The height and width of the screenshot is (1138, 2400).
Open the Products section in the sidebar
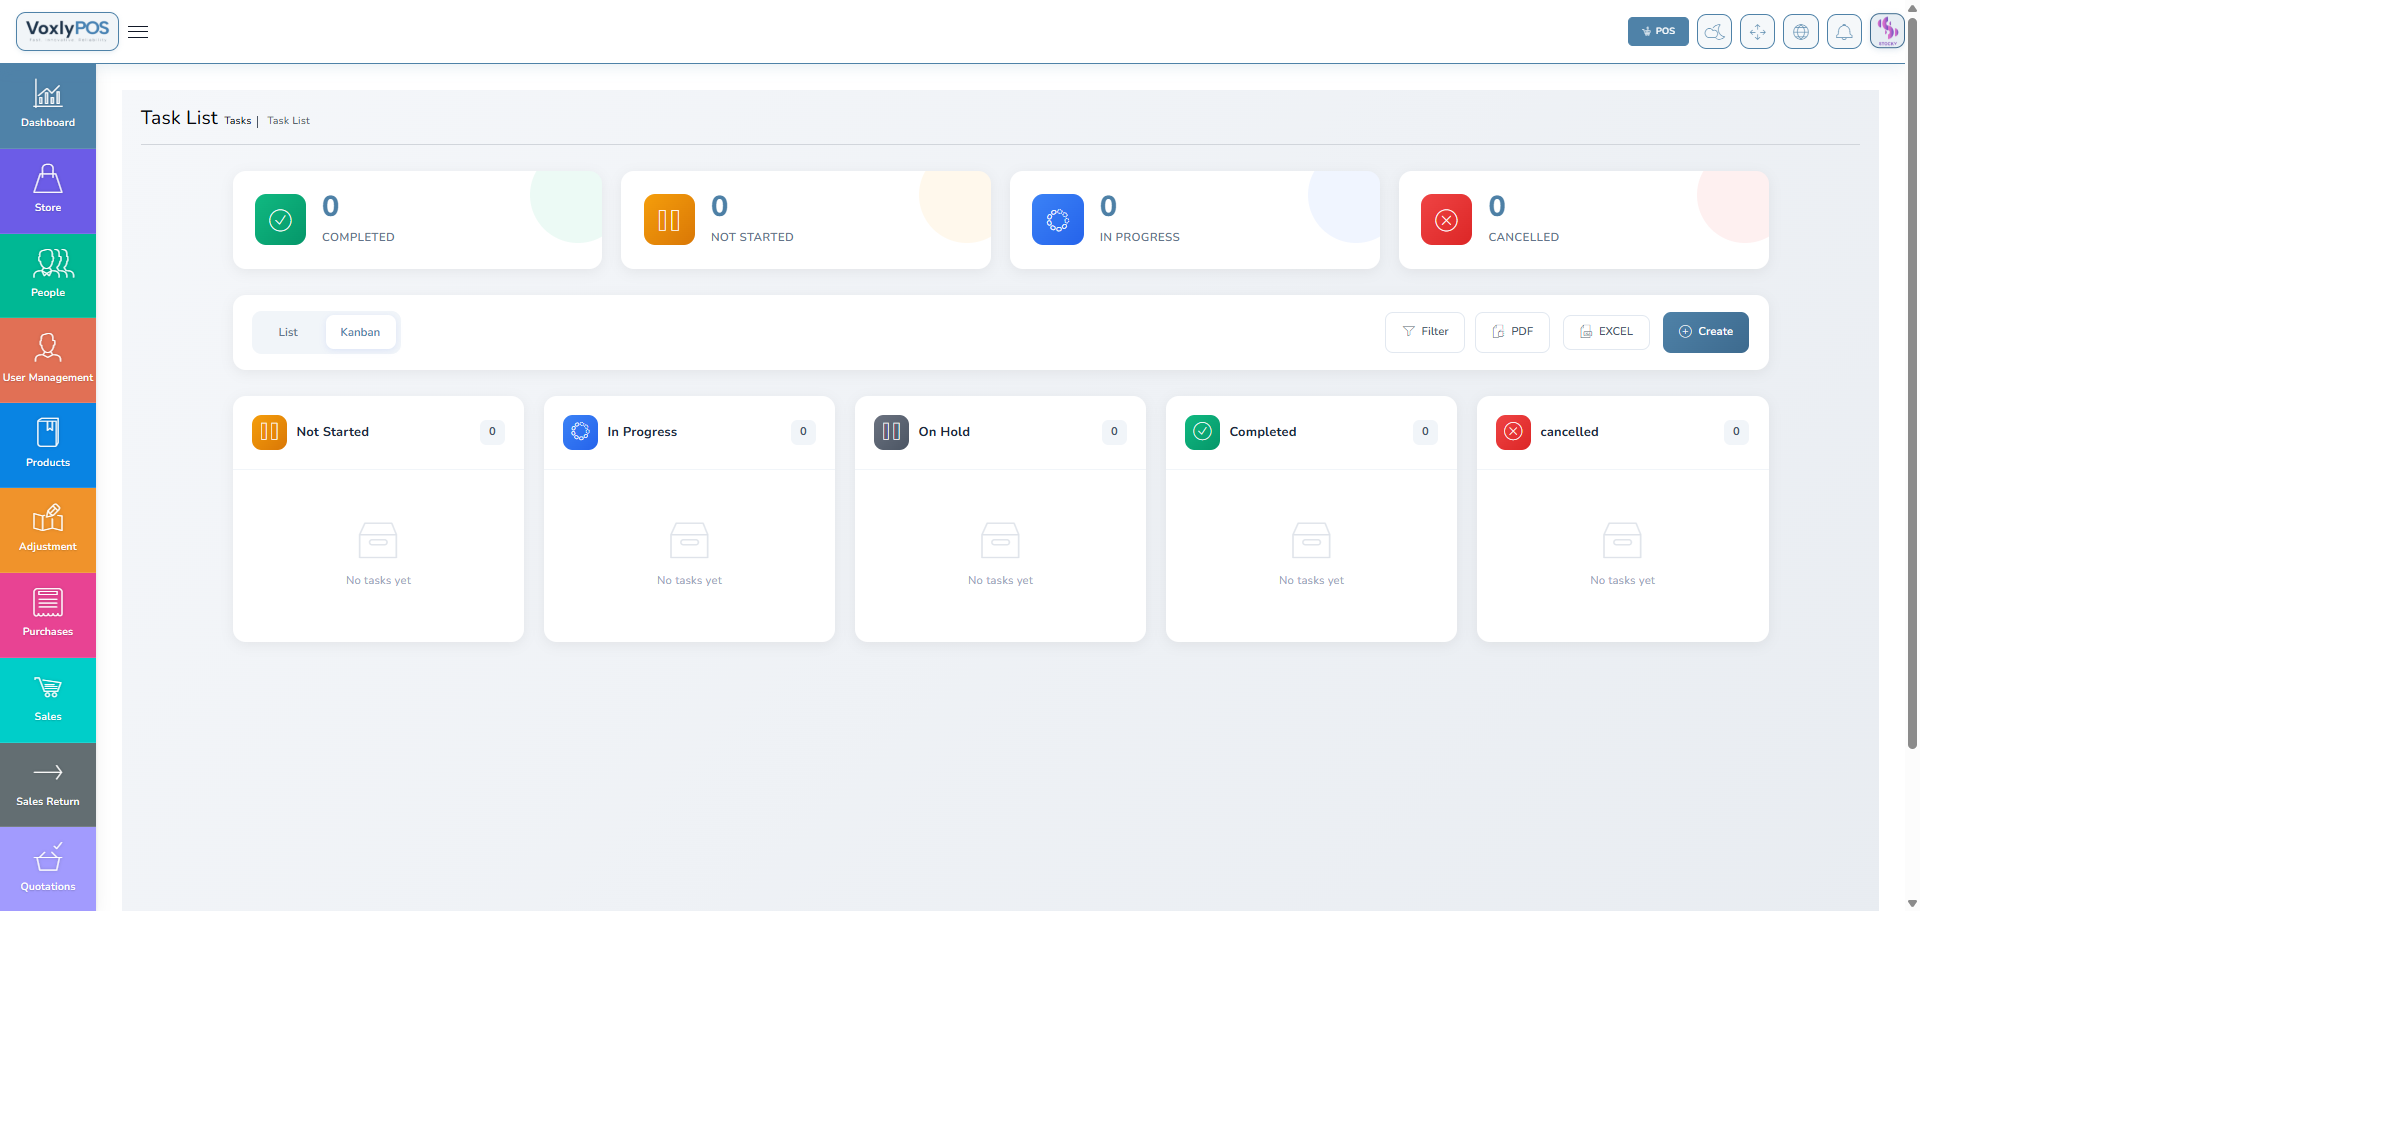[x=47, y=444]
